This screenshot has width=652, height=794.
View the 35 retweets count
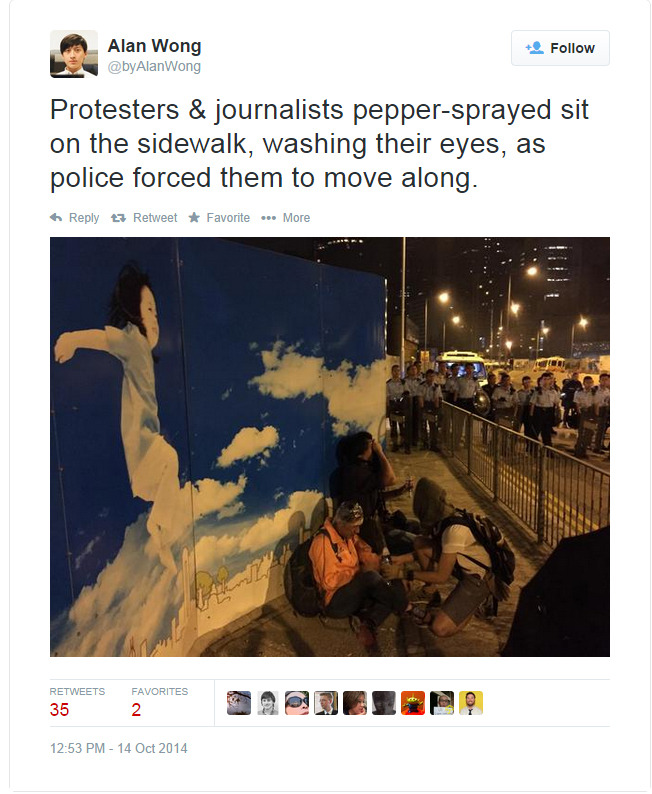(x=59, y=709)
